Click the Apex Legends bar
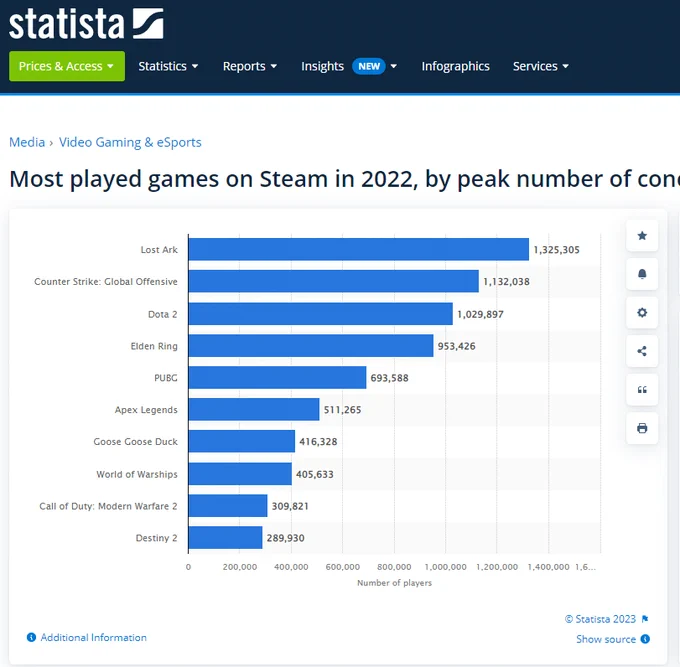The height and width of the screenshot is (667, 680). point(254,409)
